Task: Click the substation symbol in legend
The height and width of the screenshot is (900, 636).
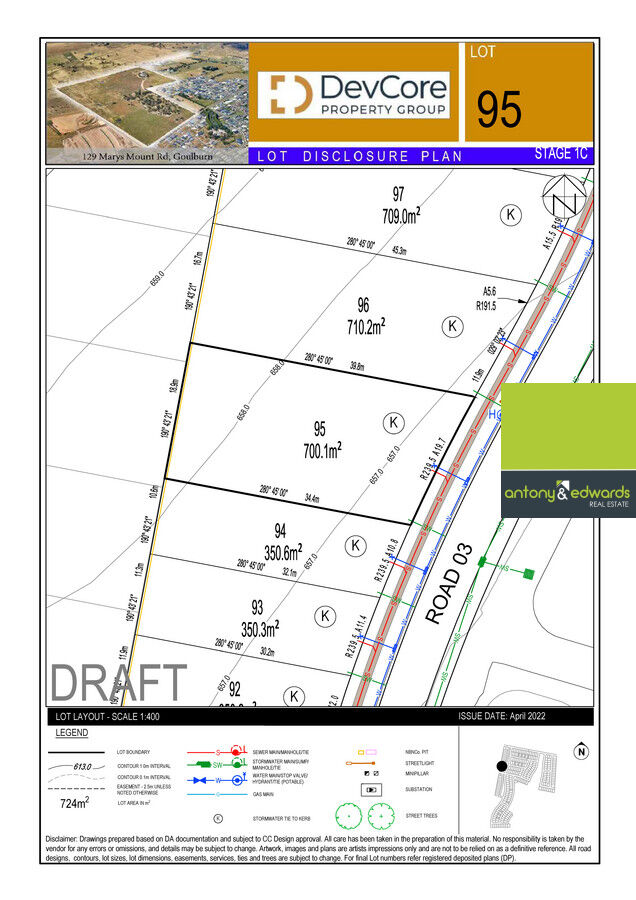Action: pyautogui.click(x=371, y=790)
